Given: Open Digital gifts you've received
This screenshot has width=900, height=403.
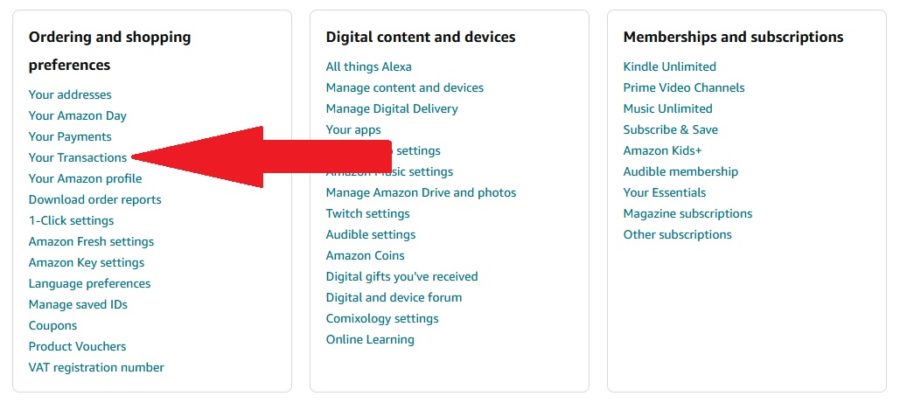Looking at the screenshot, I should [402, 277].
